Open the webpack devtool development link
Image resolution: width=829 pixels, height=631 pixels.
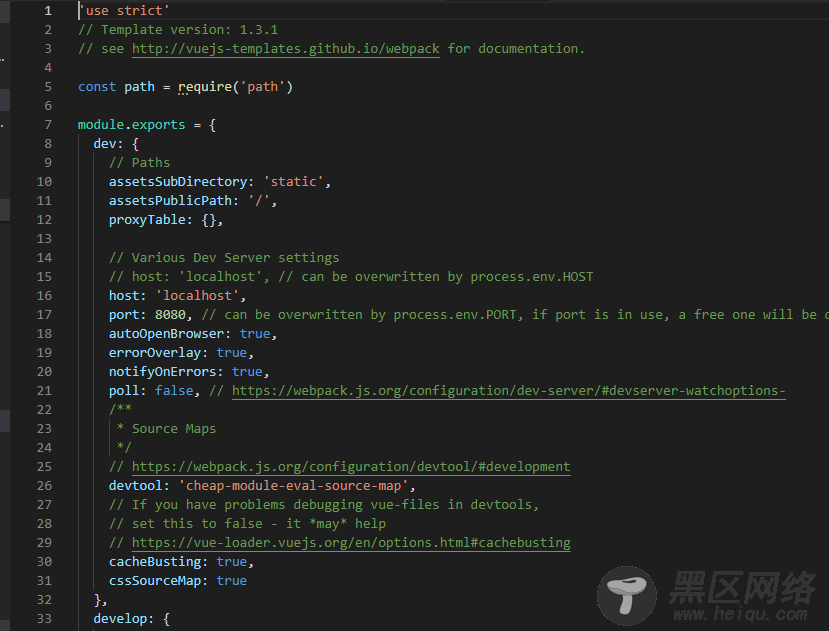coord(351,467)
